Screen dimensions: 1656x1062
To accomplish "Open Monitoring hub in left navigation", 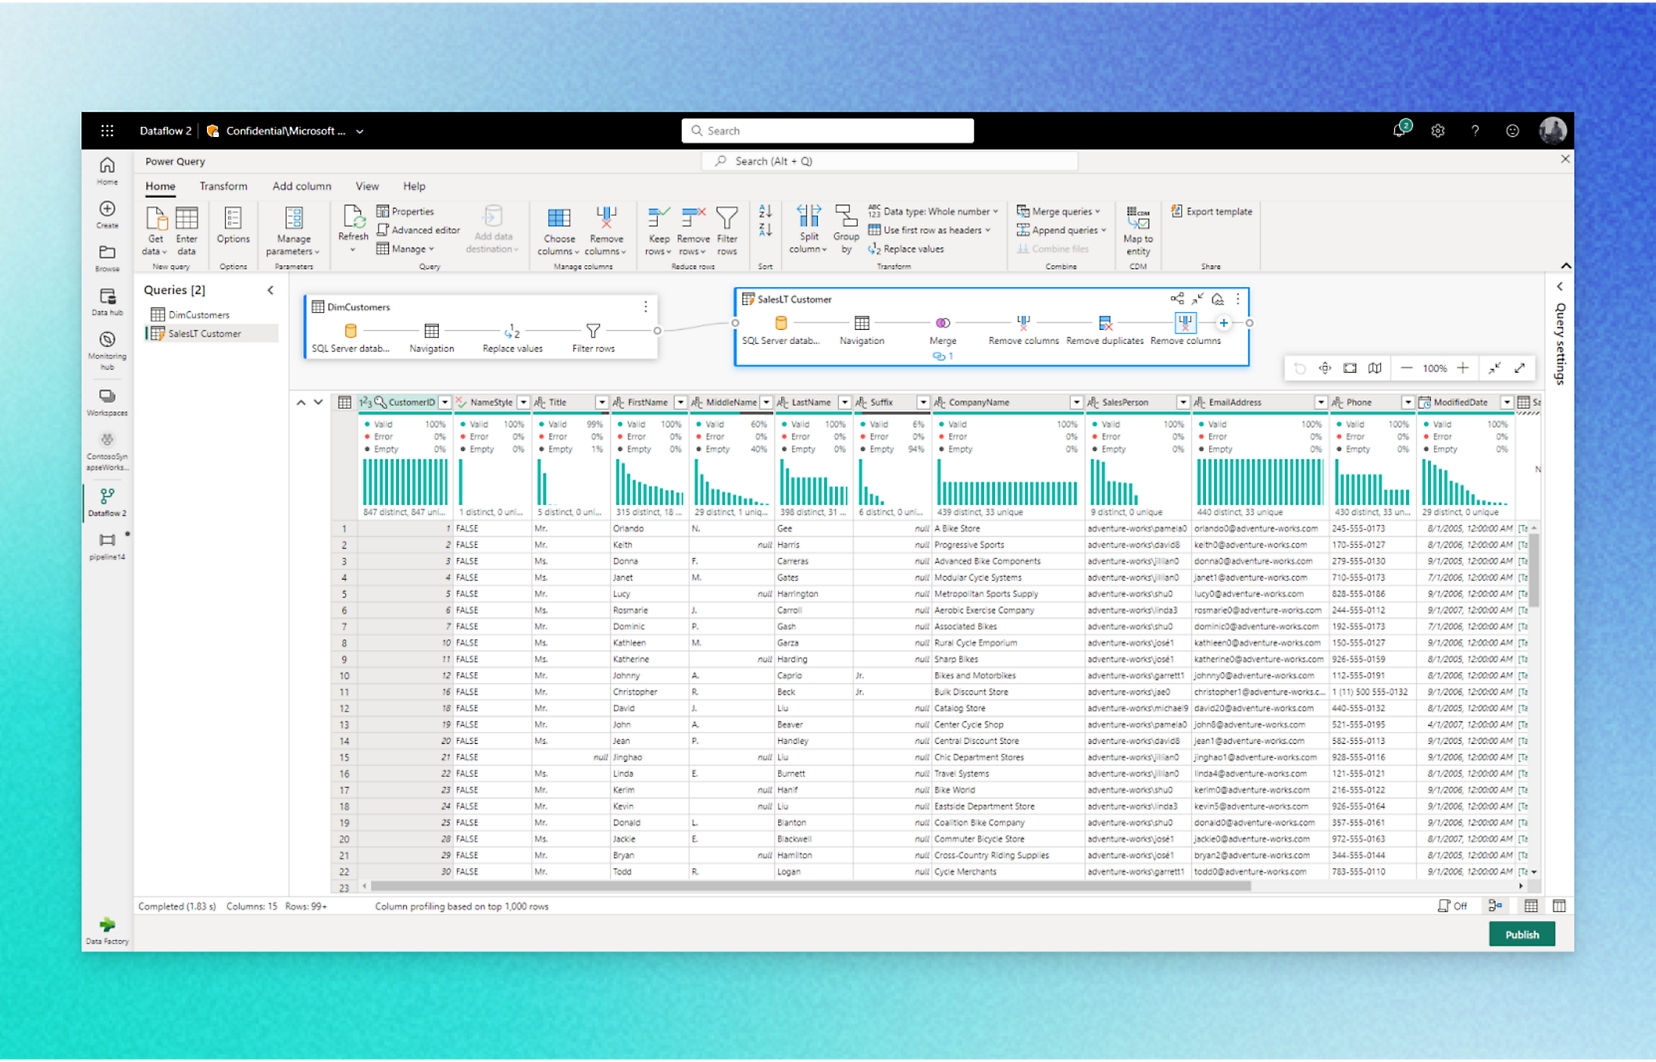I will 107,351.
